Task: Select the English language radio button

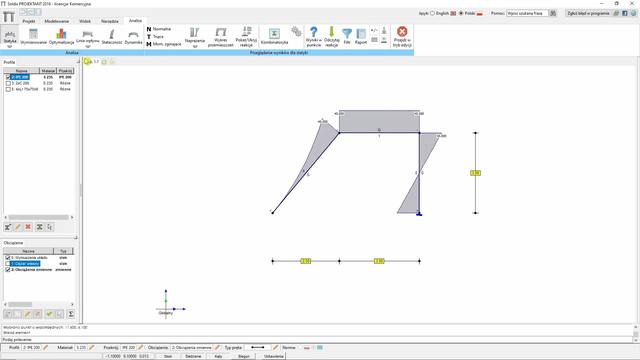Action: 433,13
